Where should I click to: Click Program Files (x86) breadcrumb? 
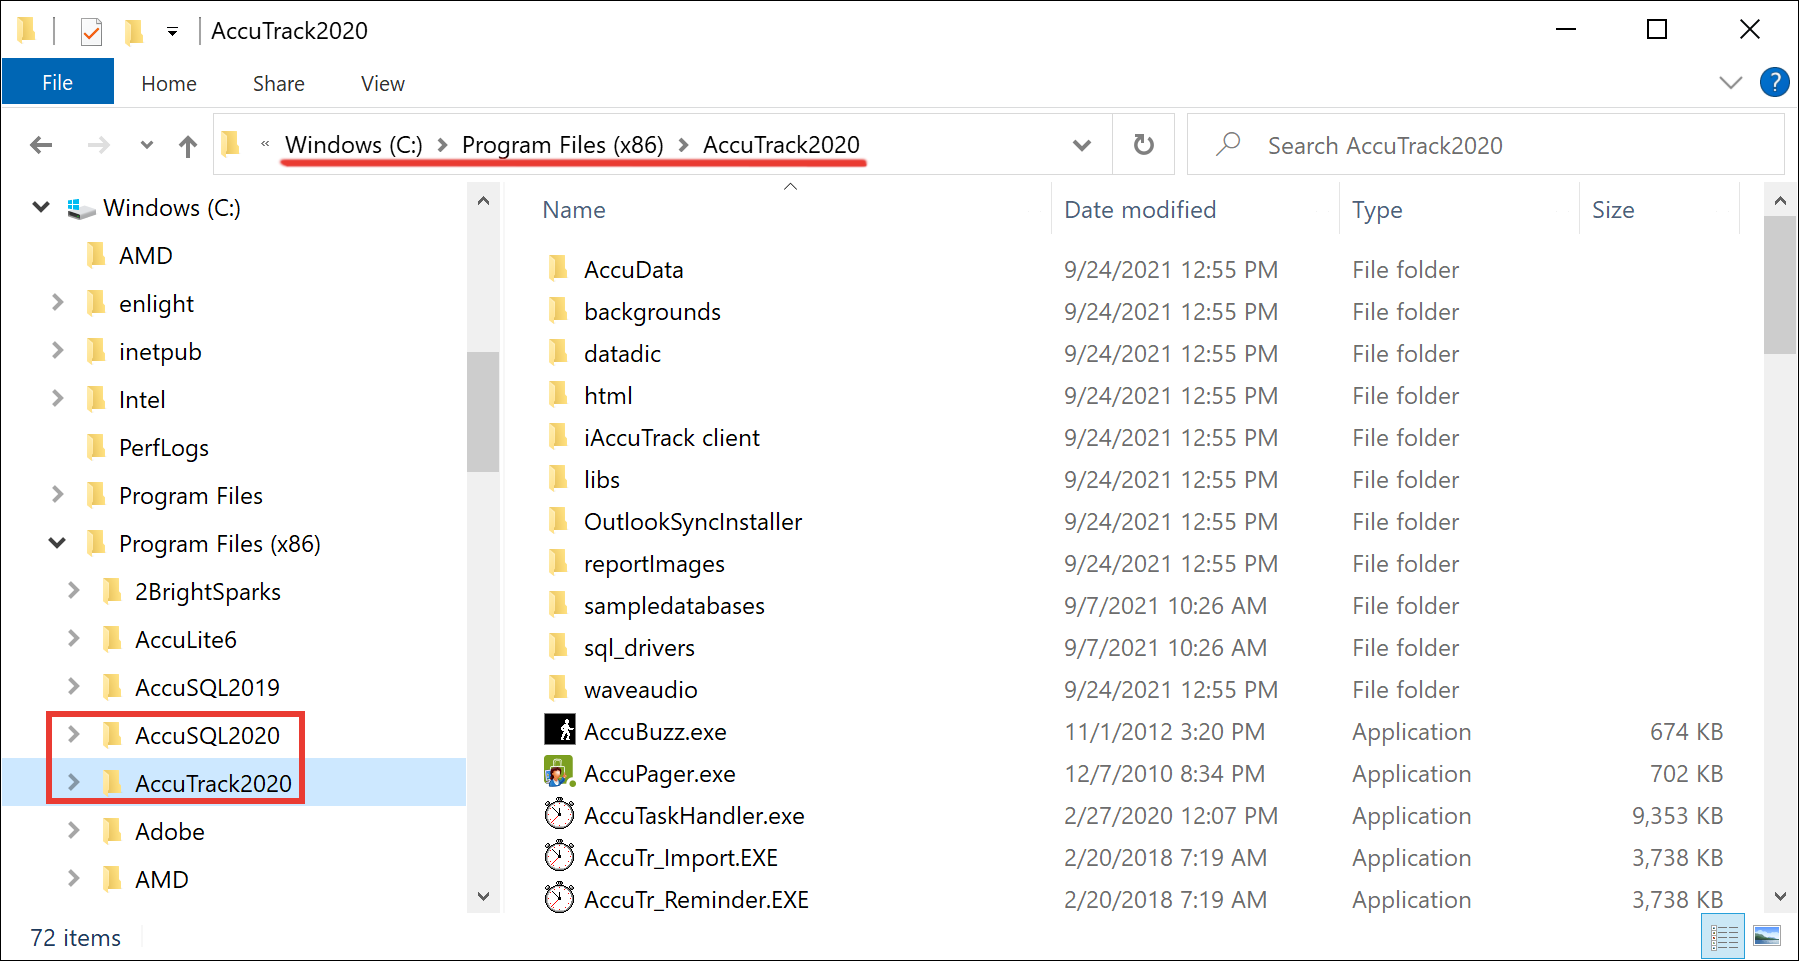coord(563,145)
